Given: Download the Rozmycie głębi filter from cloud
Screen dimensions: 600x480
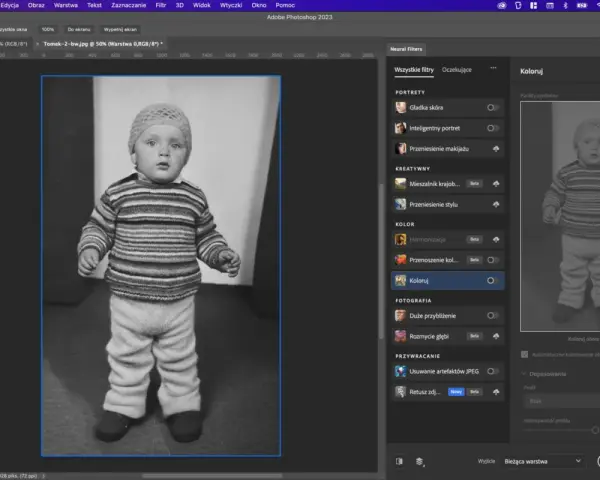Looking at the screenshot, I should pyautogui.click(x=496, y=336).
